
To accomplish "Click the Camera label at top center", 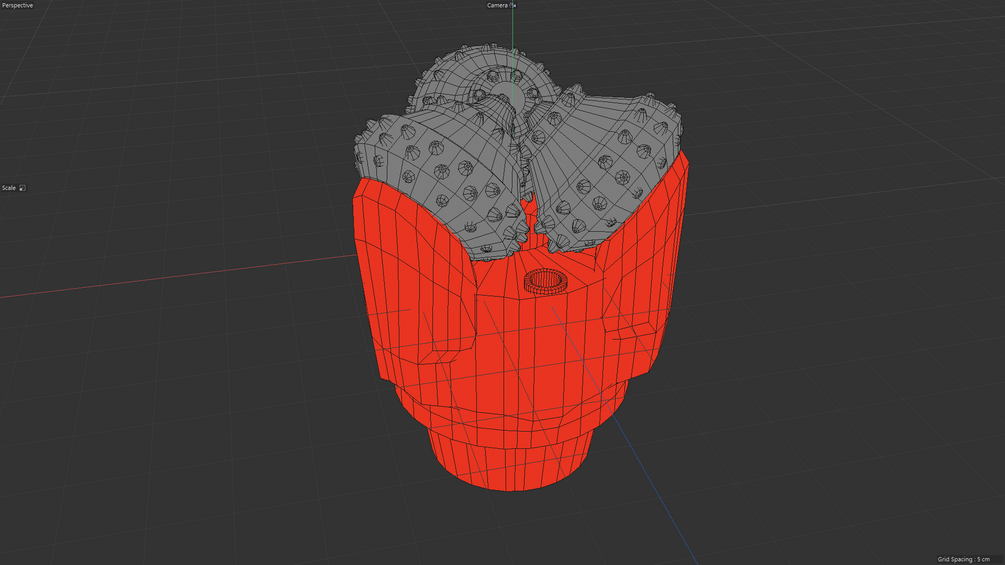I will (497, 5).
